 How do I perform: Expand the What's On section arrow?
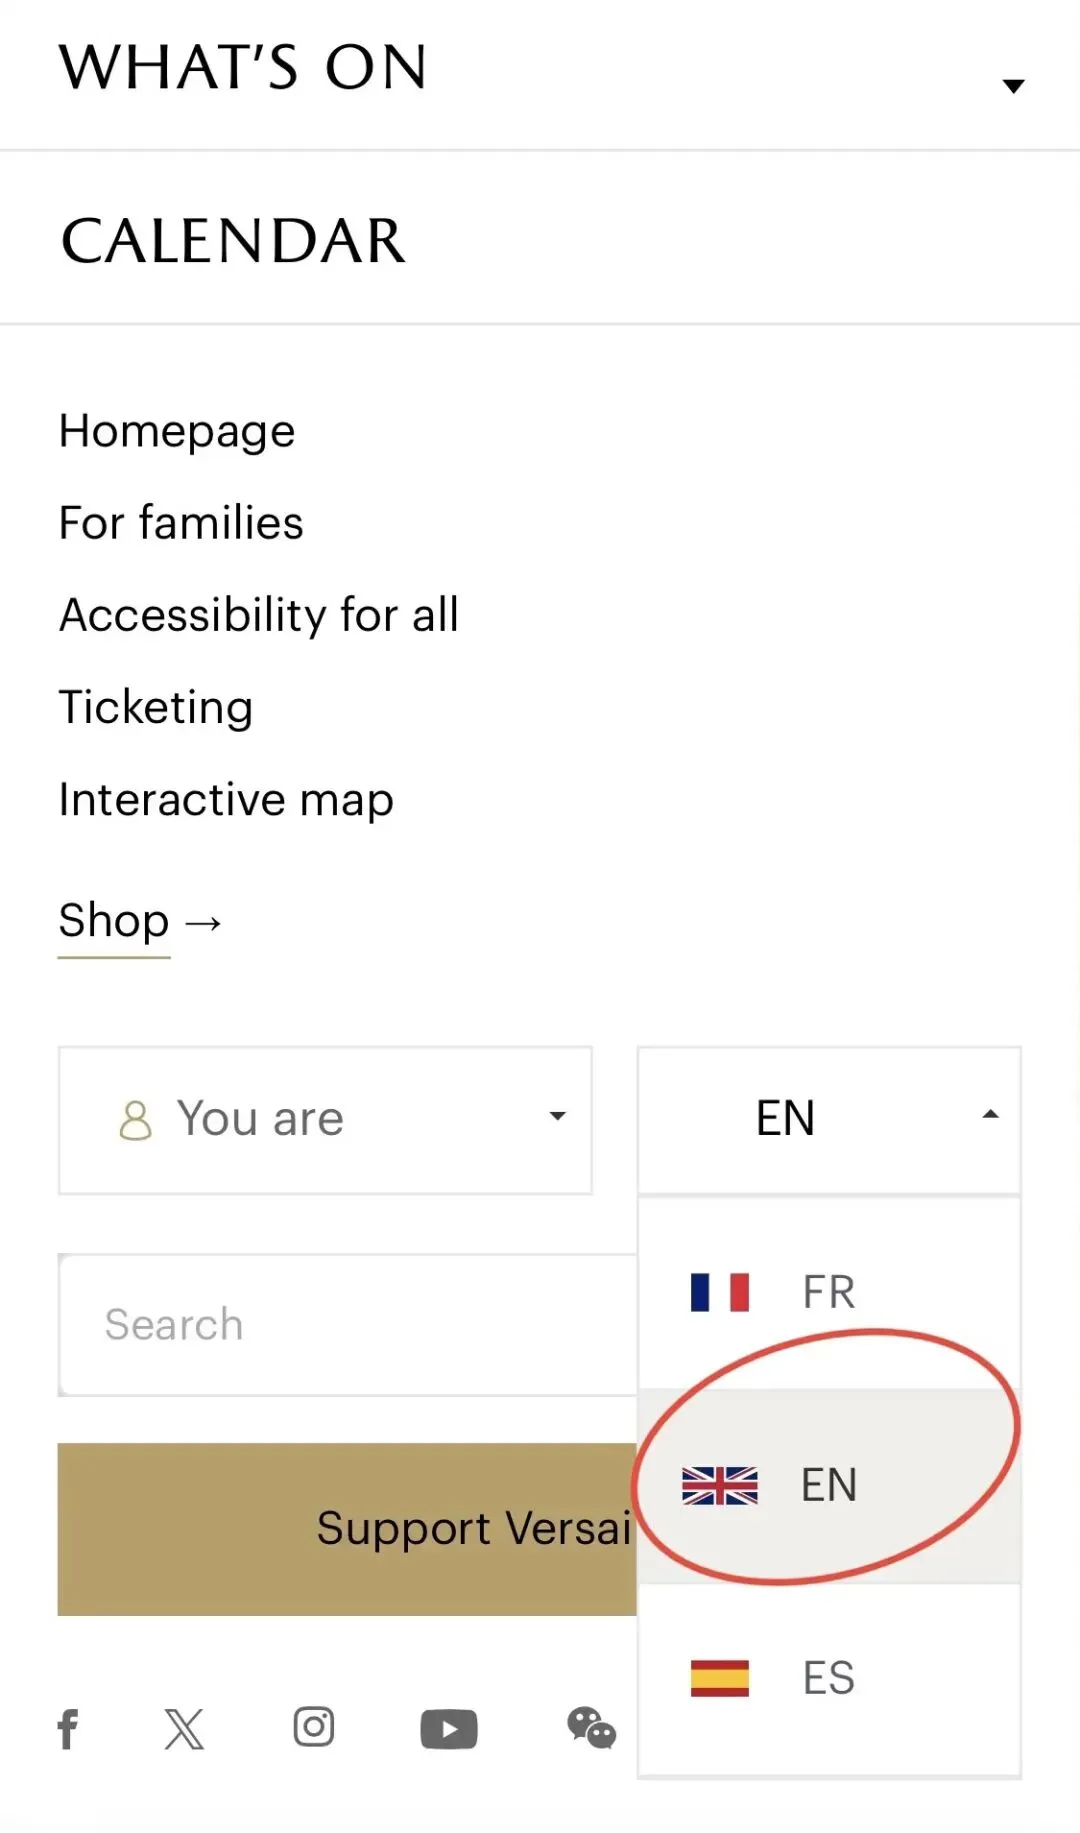(1013, 86)
